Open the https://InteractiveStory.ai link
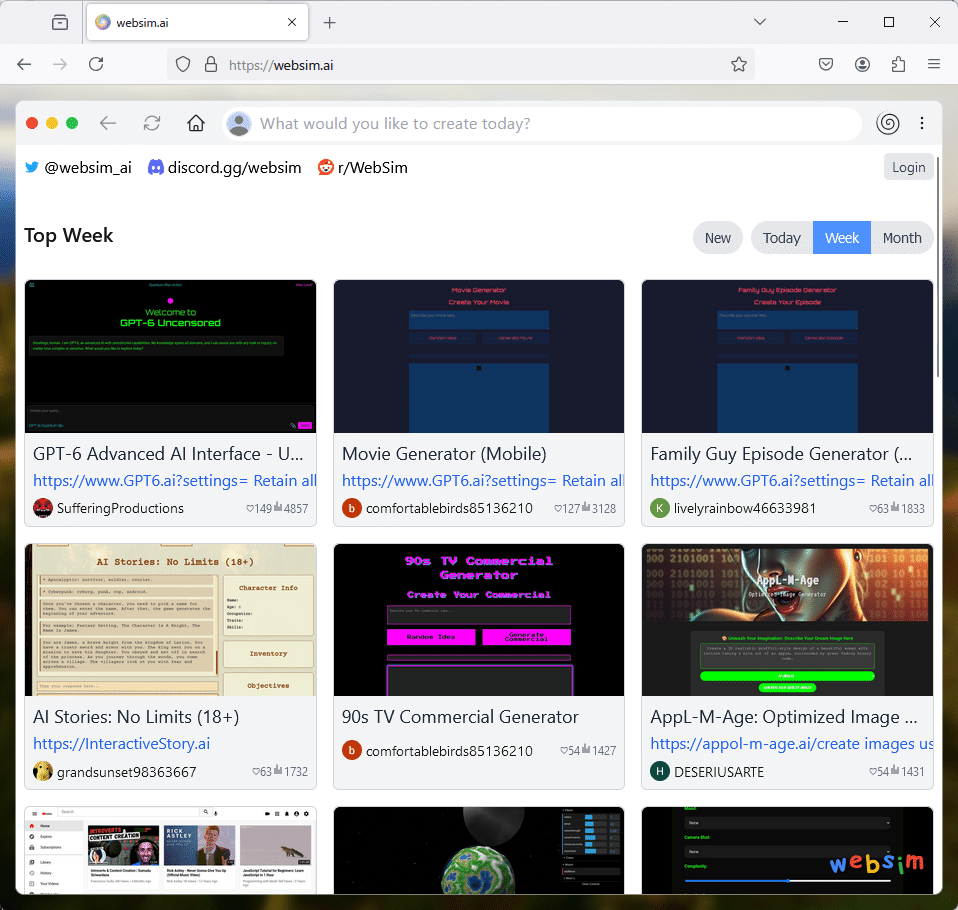The width and height of the screenshot is (958, 910). coord(122,743)
